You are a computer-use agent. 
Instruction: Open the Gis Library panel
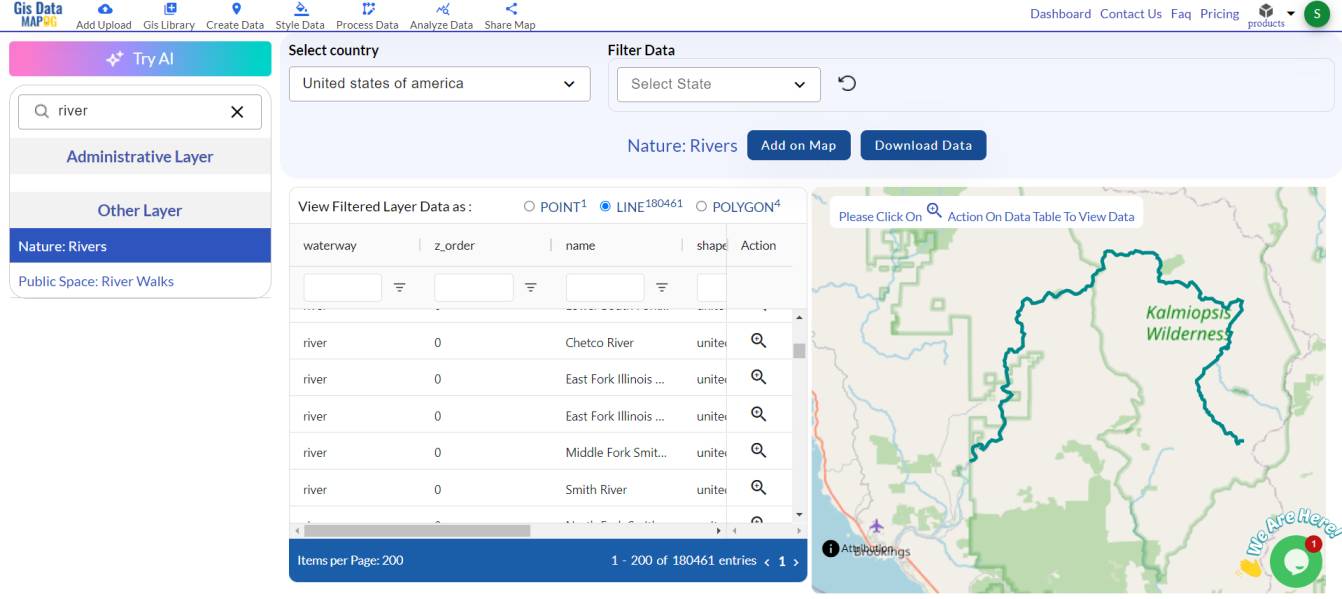tap(167, 15)
